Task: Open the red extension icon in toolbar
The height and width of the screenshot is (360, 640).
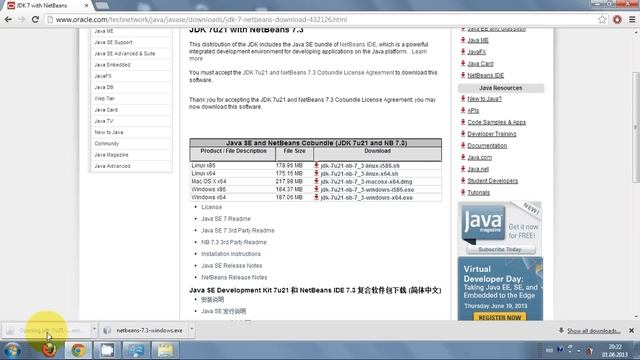Action: click(x=617, y=19)
